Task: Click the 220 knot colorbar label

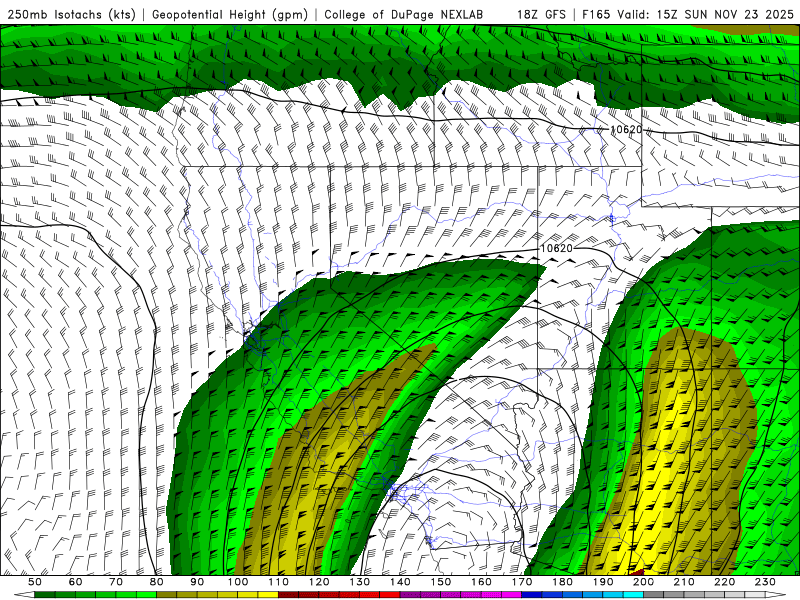Action: pyautogui.click(x=725, y=582)
